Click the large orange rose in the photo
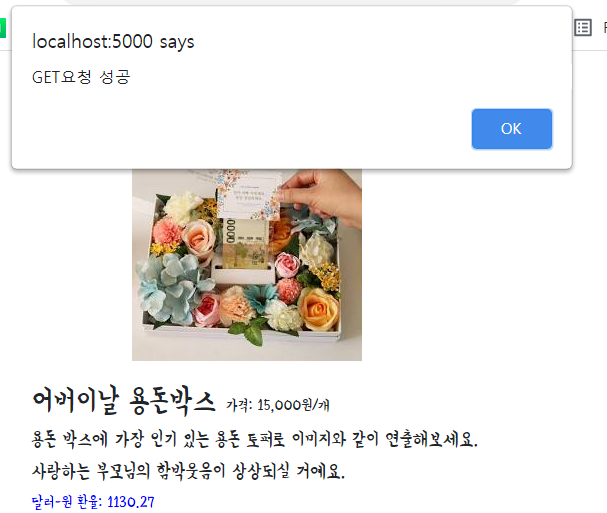This screenshot has height=513, width=607. coord(319,310)
